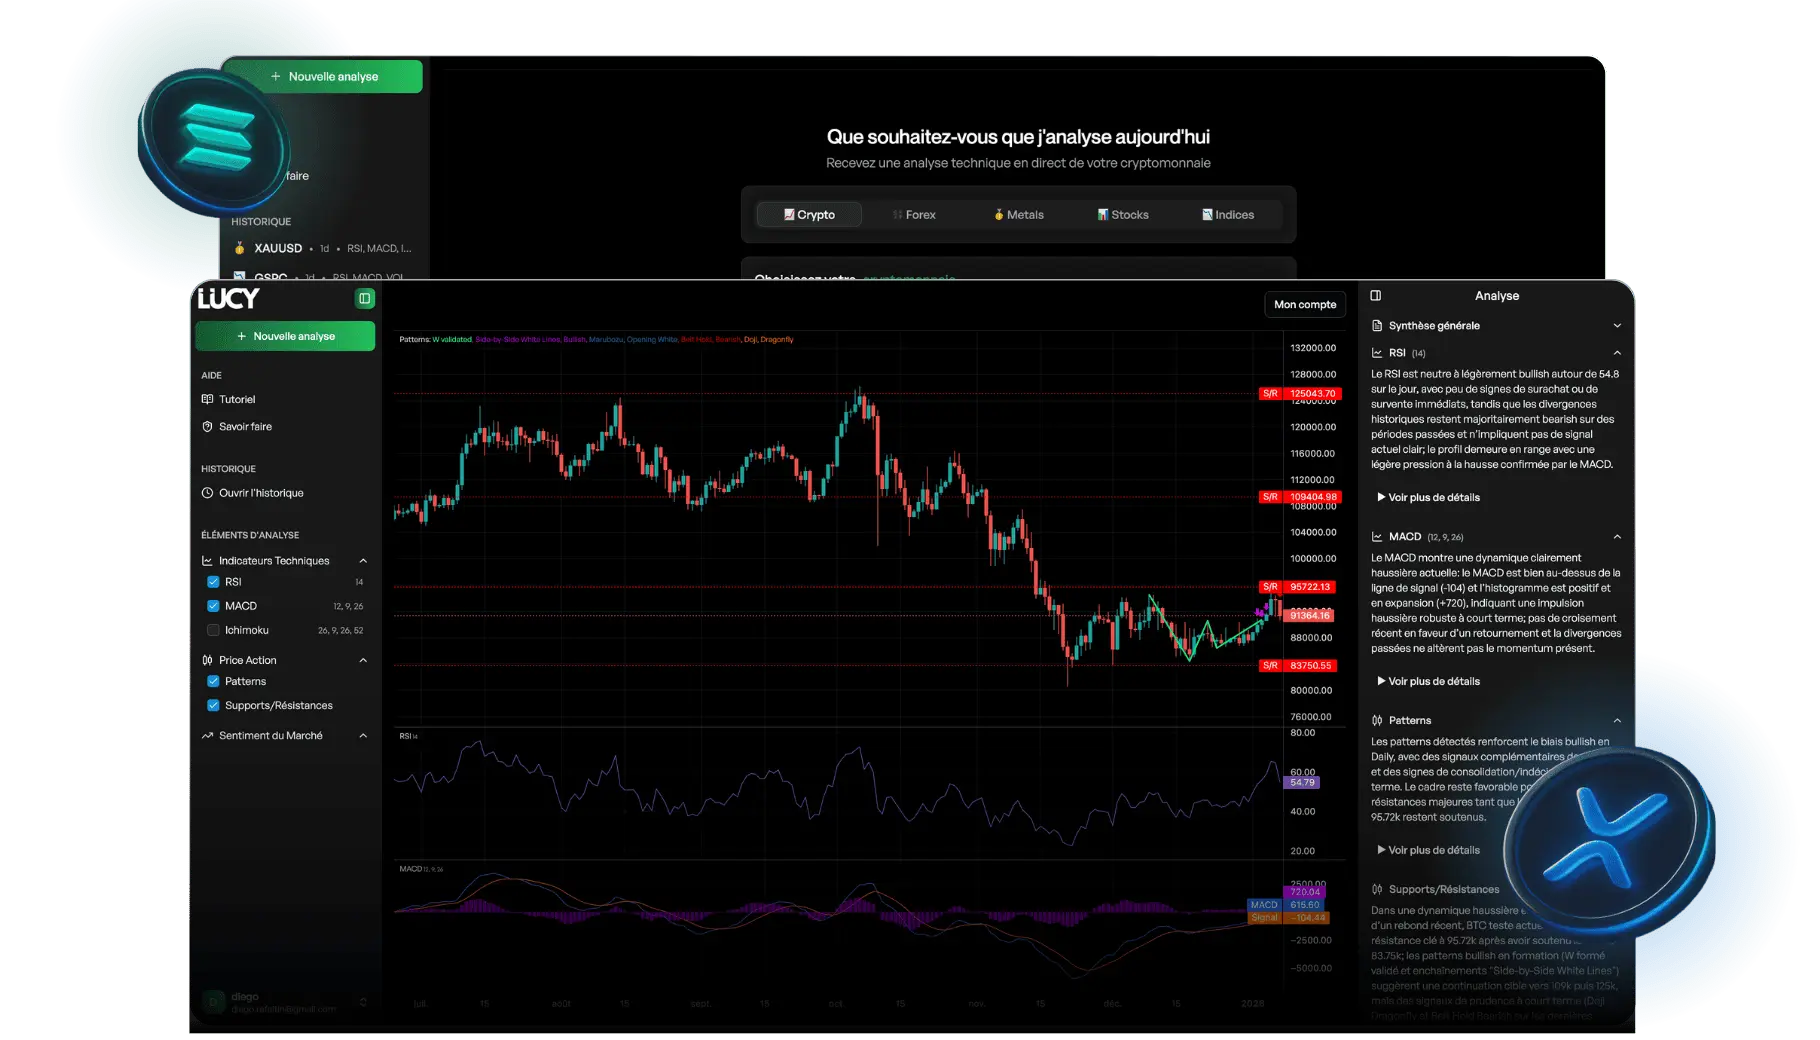Image resolution: width=1820 pixels, height=1040 pixels.
Task: Click the Savoir faire shield icon
Action: [208, 426]
